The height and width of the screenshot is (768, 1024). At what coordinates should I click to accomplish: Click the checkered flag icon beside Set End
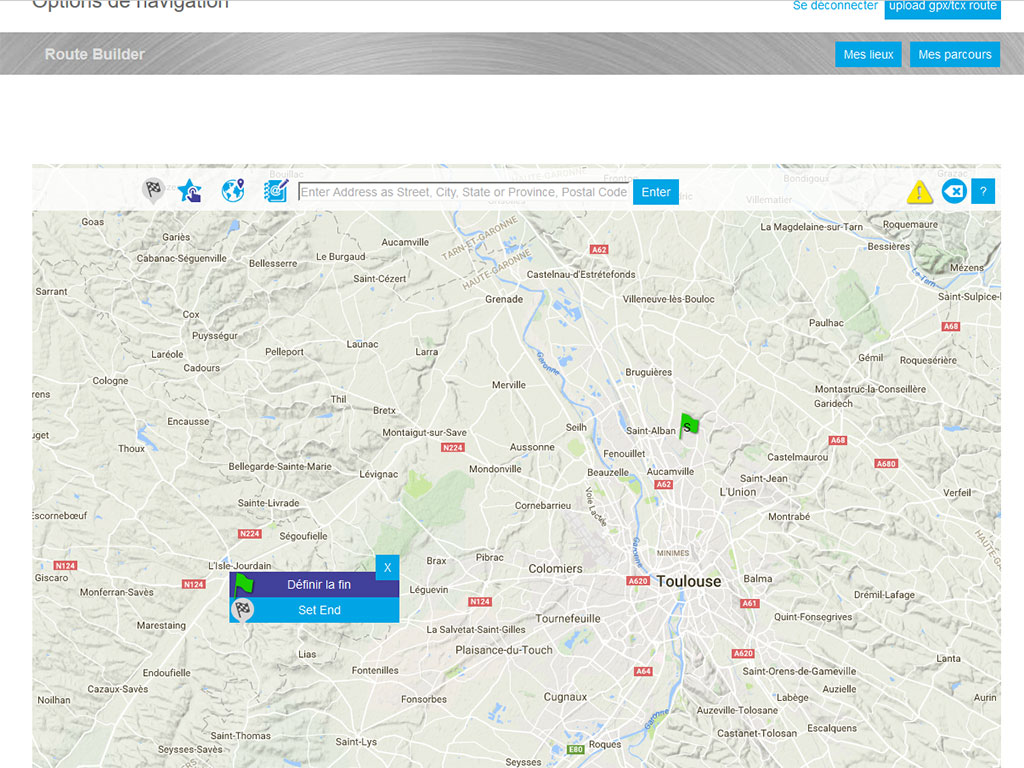point(243,610)
